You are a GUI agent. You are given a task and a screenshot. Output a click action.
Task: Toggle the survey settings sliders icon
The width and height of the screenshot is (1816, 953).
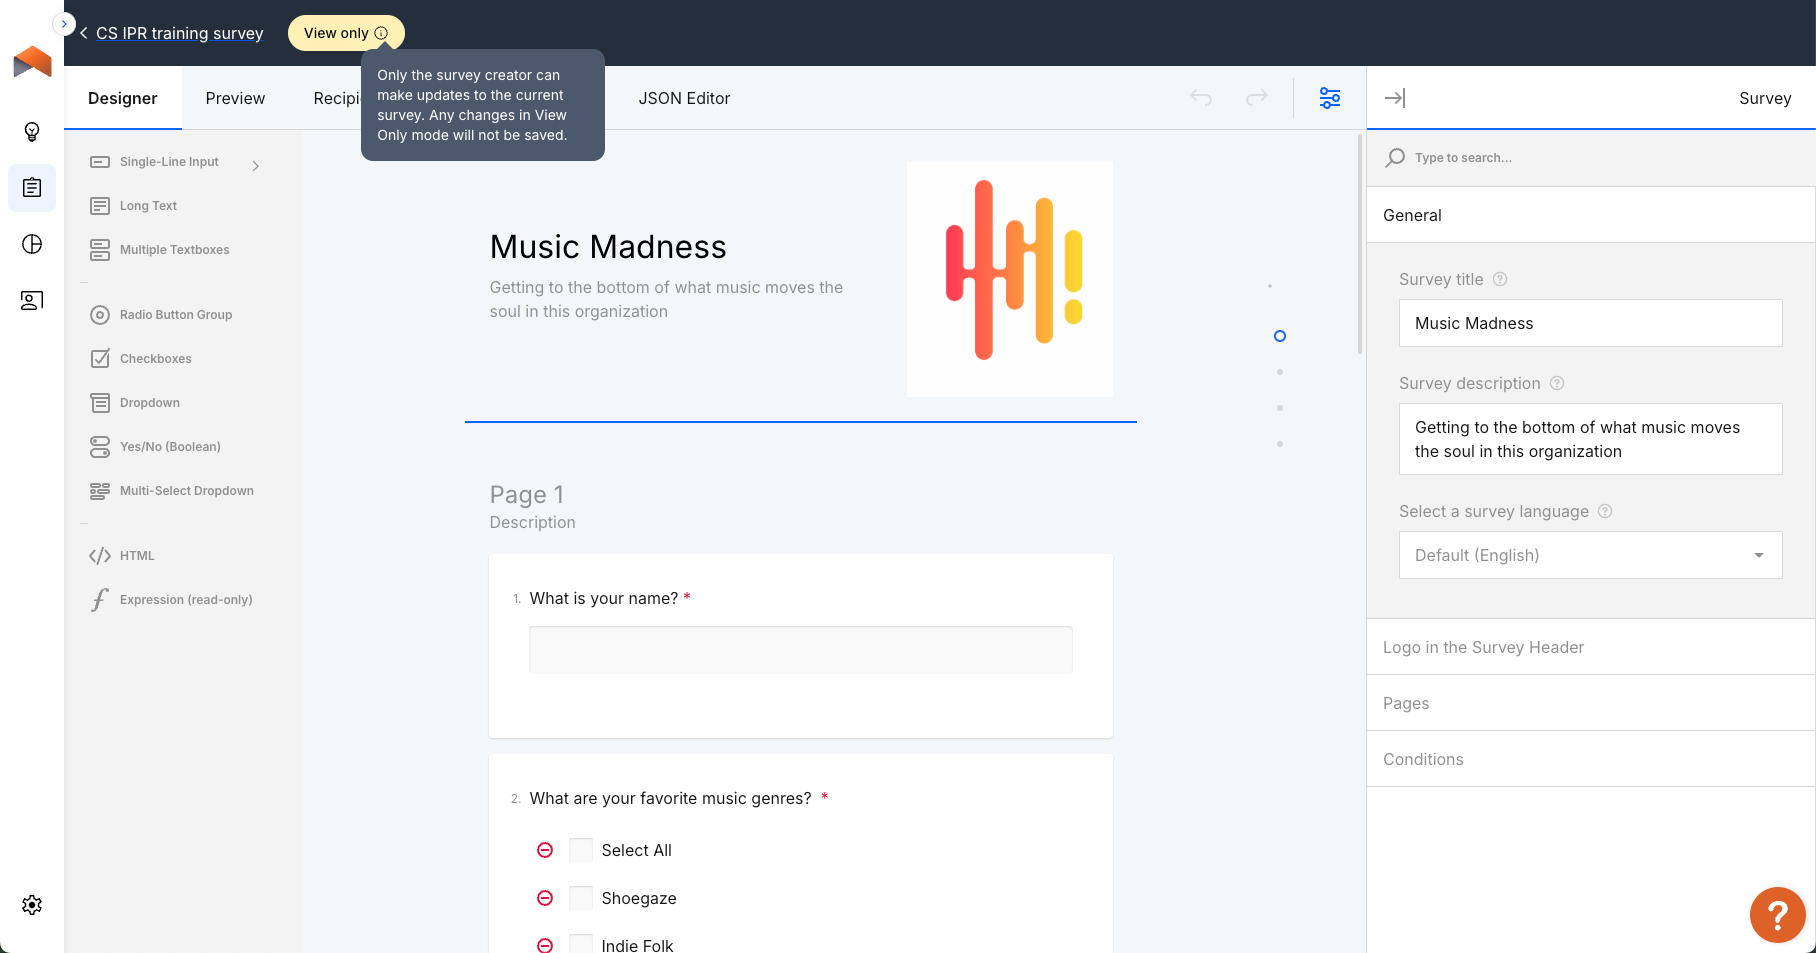(x=1330, y=98)
